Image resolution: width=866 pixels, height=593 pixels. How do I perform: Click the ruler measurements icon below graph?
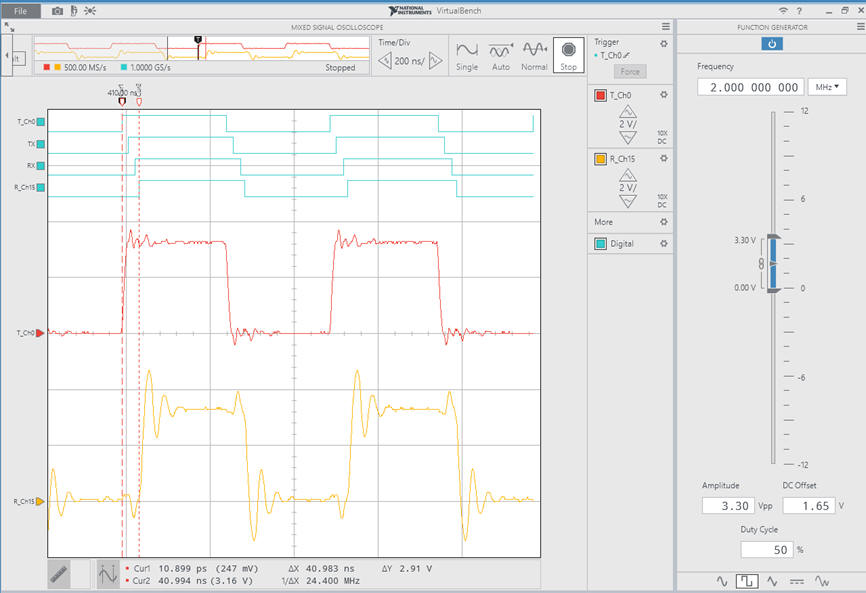click(x=59, y=575)
